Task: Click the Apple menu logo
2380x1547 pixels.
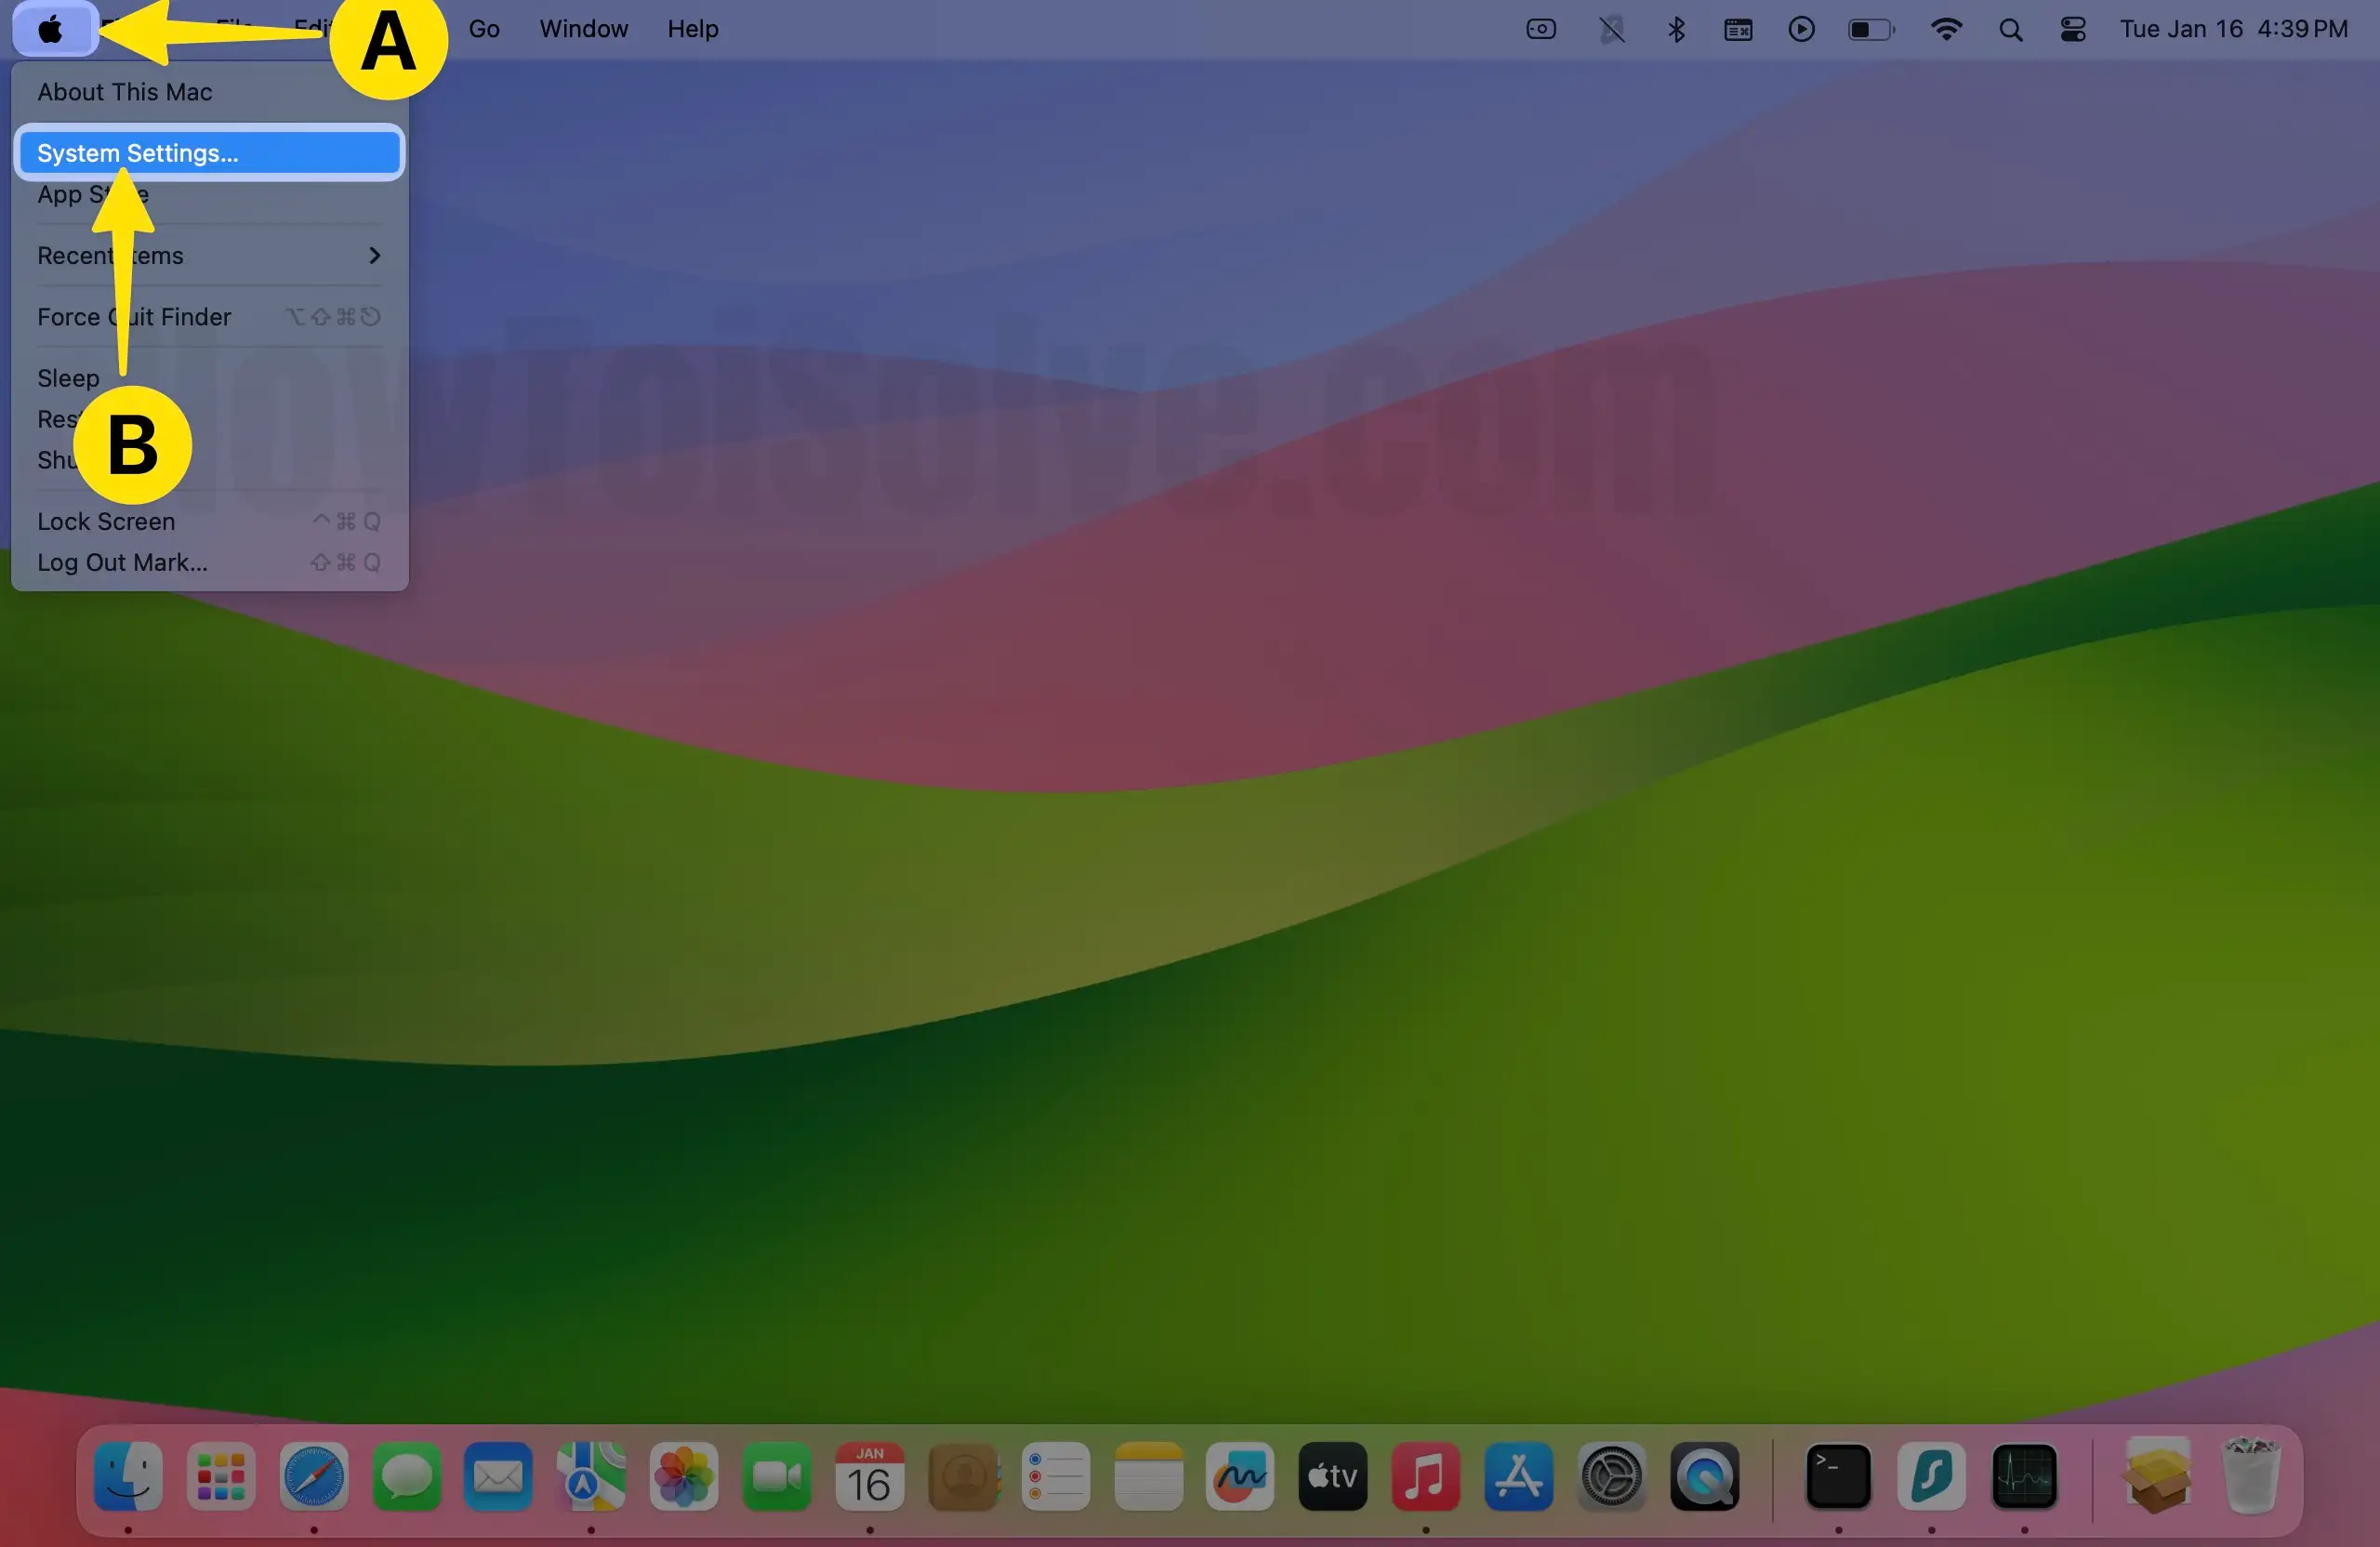Action: tap(51, 30)
